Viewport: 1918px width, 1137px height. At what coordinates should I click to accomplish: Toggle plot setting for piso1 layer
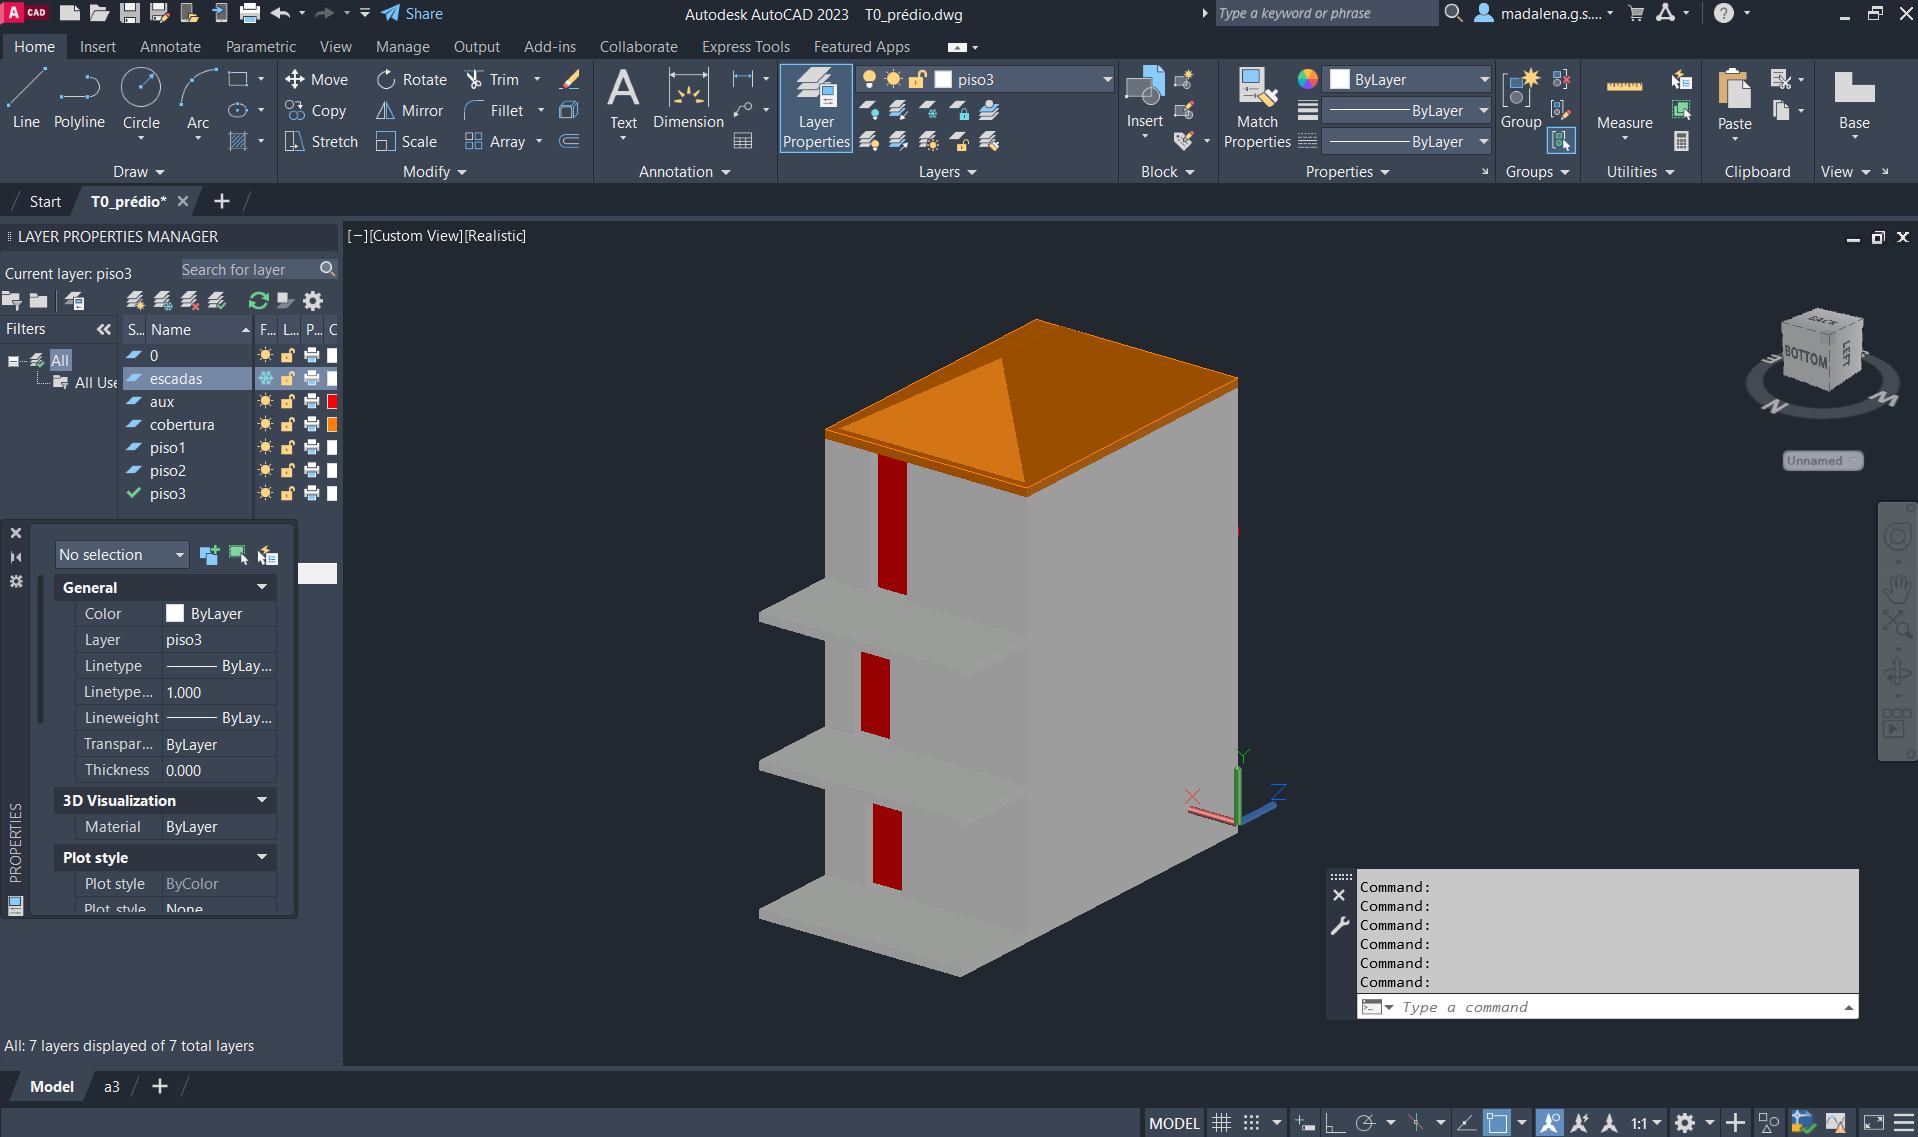coord(312,448)
